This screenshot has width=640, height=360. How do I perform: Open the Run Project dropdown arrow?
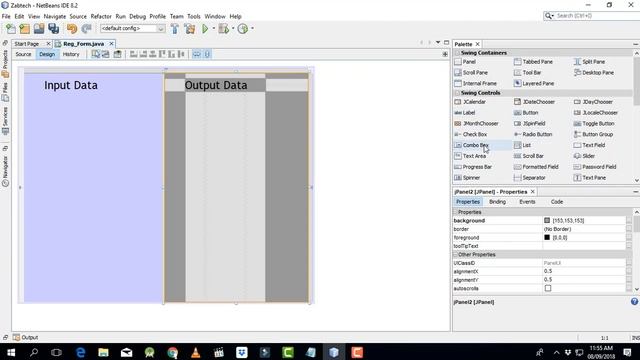pyautogui.click(x=213, y=29)
